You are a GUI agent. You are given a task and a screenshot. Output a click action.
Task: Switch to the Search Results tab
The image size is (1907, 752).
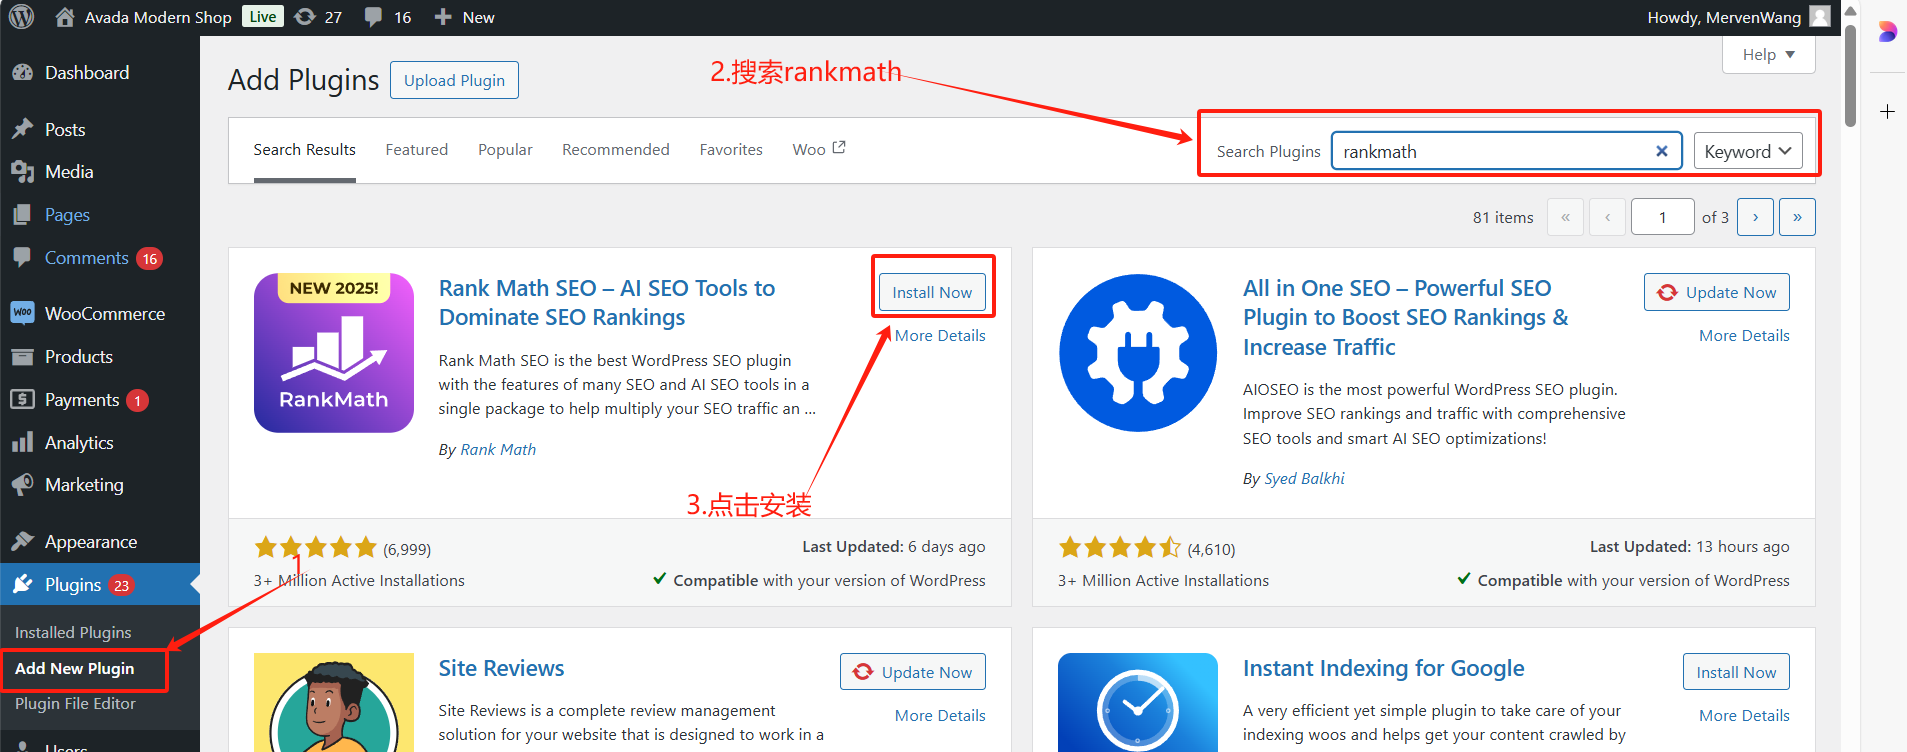304,149
